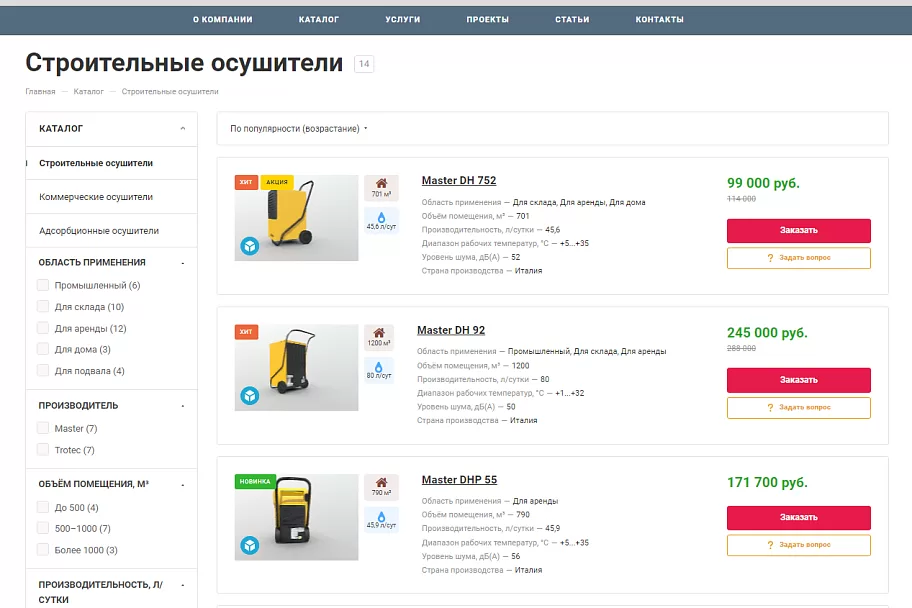912x608 pixels.
Task: Ask a question about Master DHP 55
Action: 799,545
